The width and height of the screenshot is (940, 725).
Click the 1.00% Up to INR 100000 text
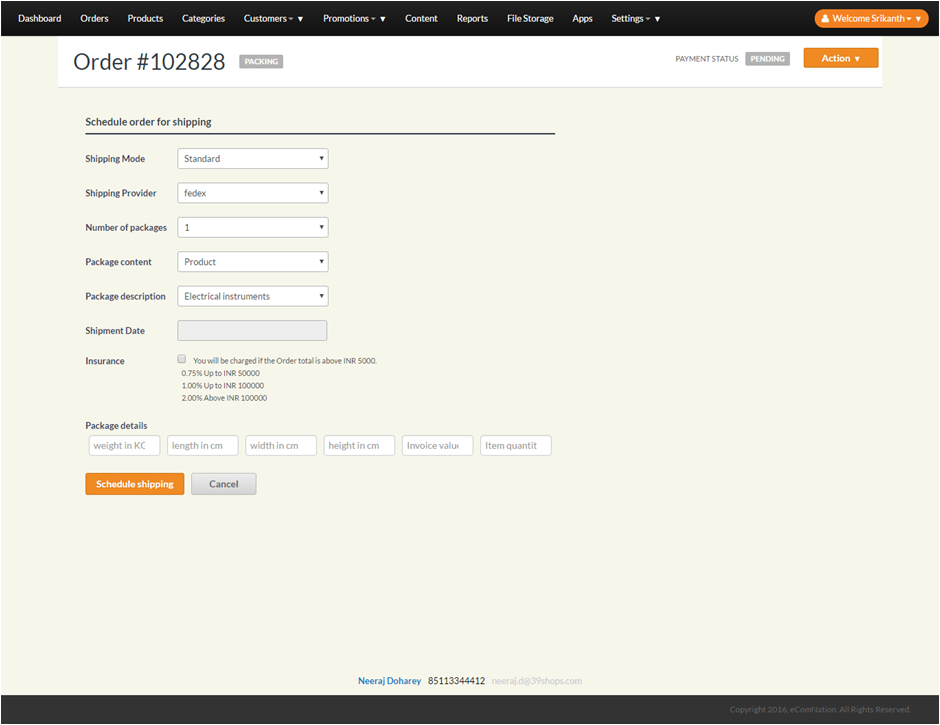pyautogui.click(x=222, y=386)
